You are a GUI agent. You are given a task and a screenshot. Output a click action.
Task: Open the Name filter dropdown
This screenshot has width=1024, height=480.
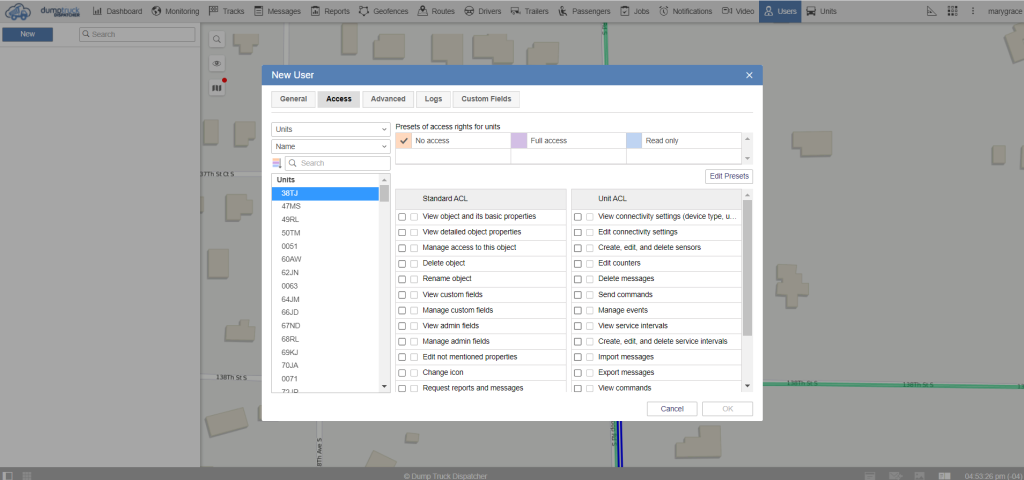330,146
